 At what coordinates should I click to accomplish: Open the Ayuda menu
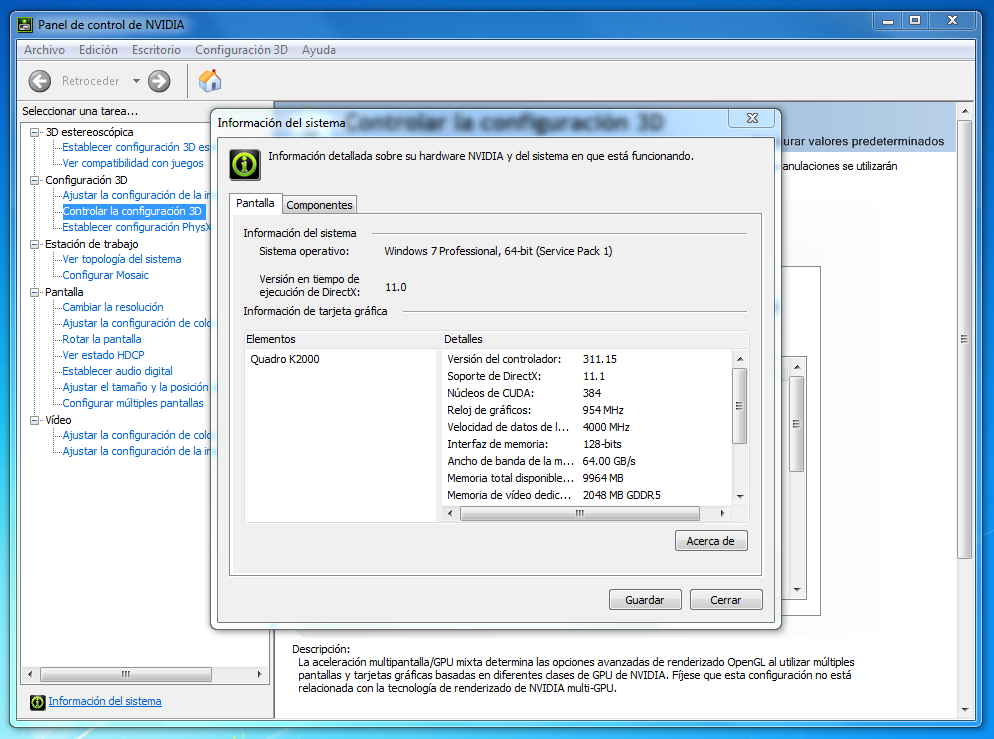319,50
